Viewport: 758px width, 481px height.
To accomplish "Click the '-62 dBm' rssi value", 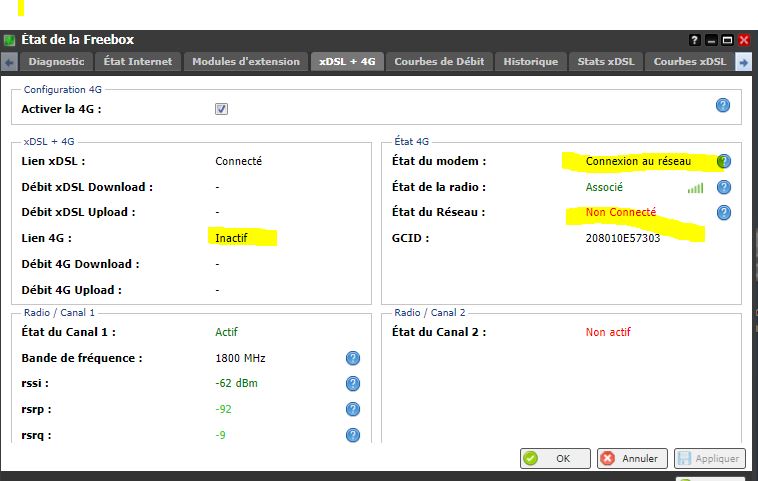I will pyautogui.click(x=236, y=383).
